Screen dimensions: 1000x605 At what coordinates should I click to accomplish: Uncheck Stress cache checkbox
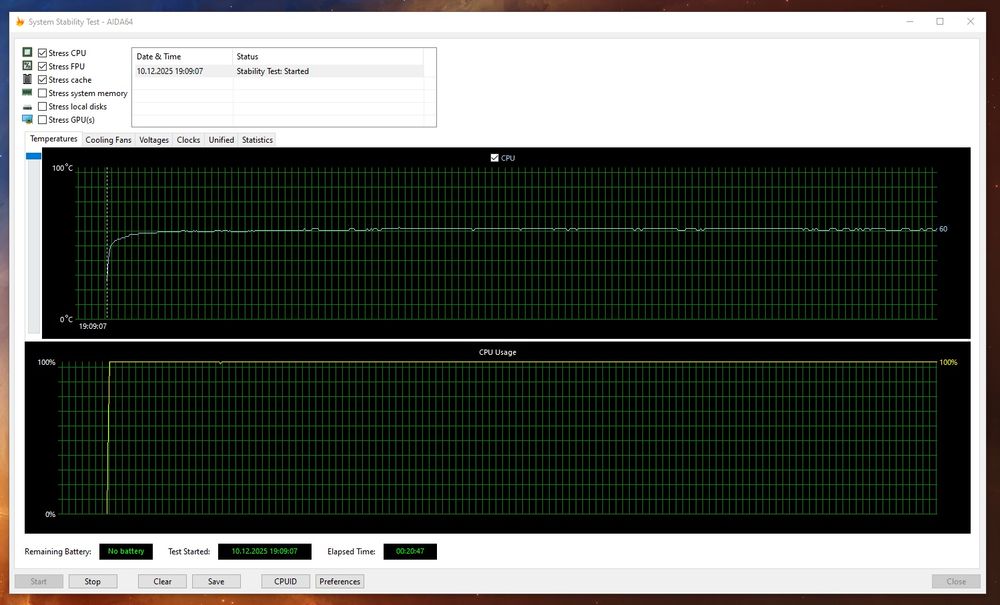coord(42,80)
